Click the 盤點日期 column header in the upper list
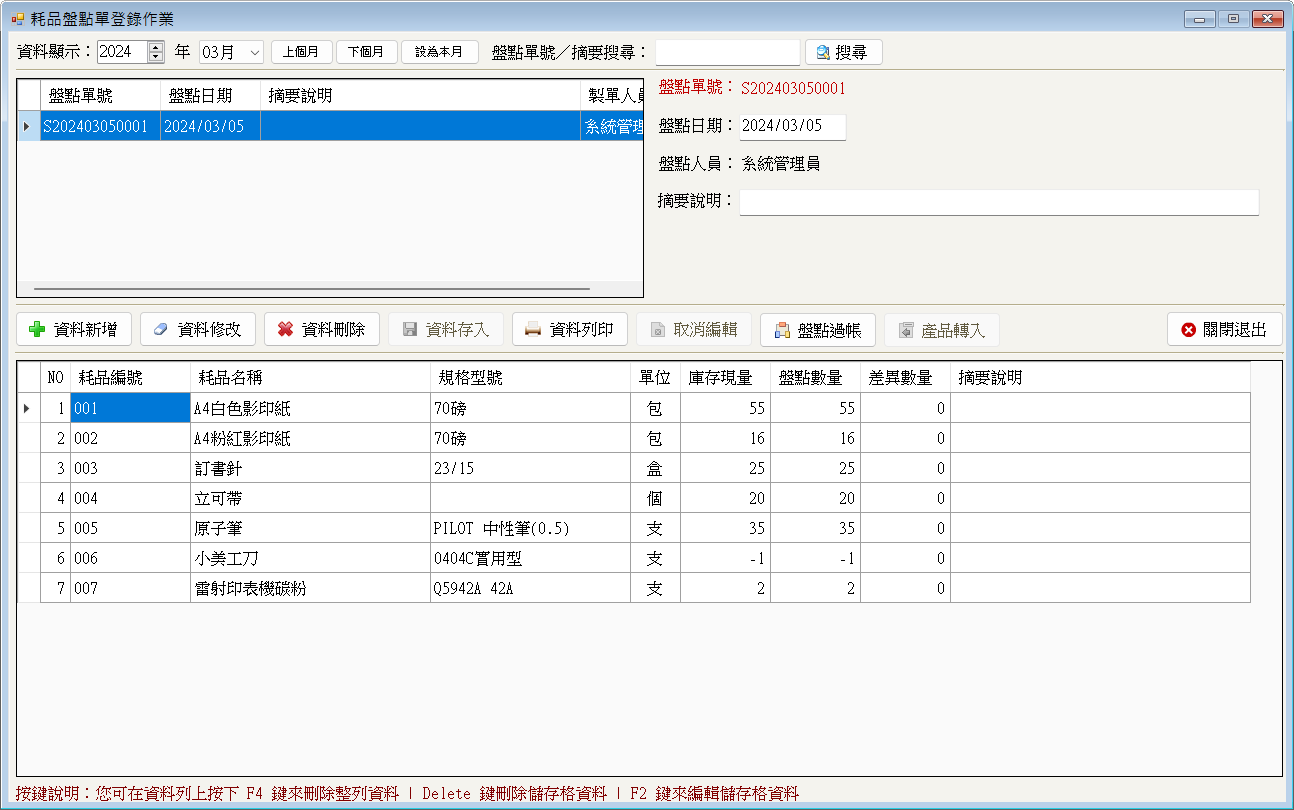This screenshot has height=810, width=1294. [210, 96]
